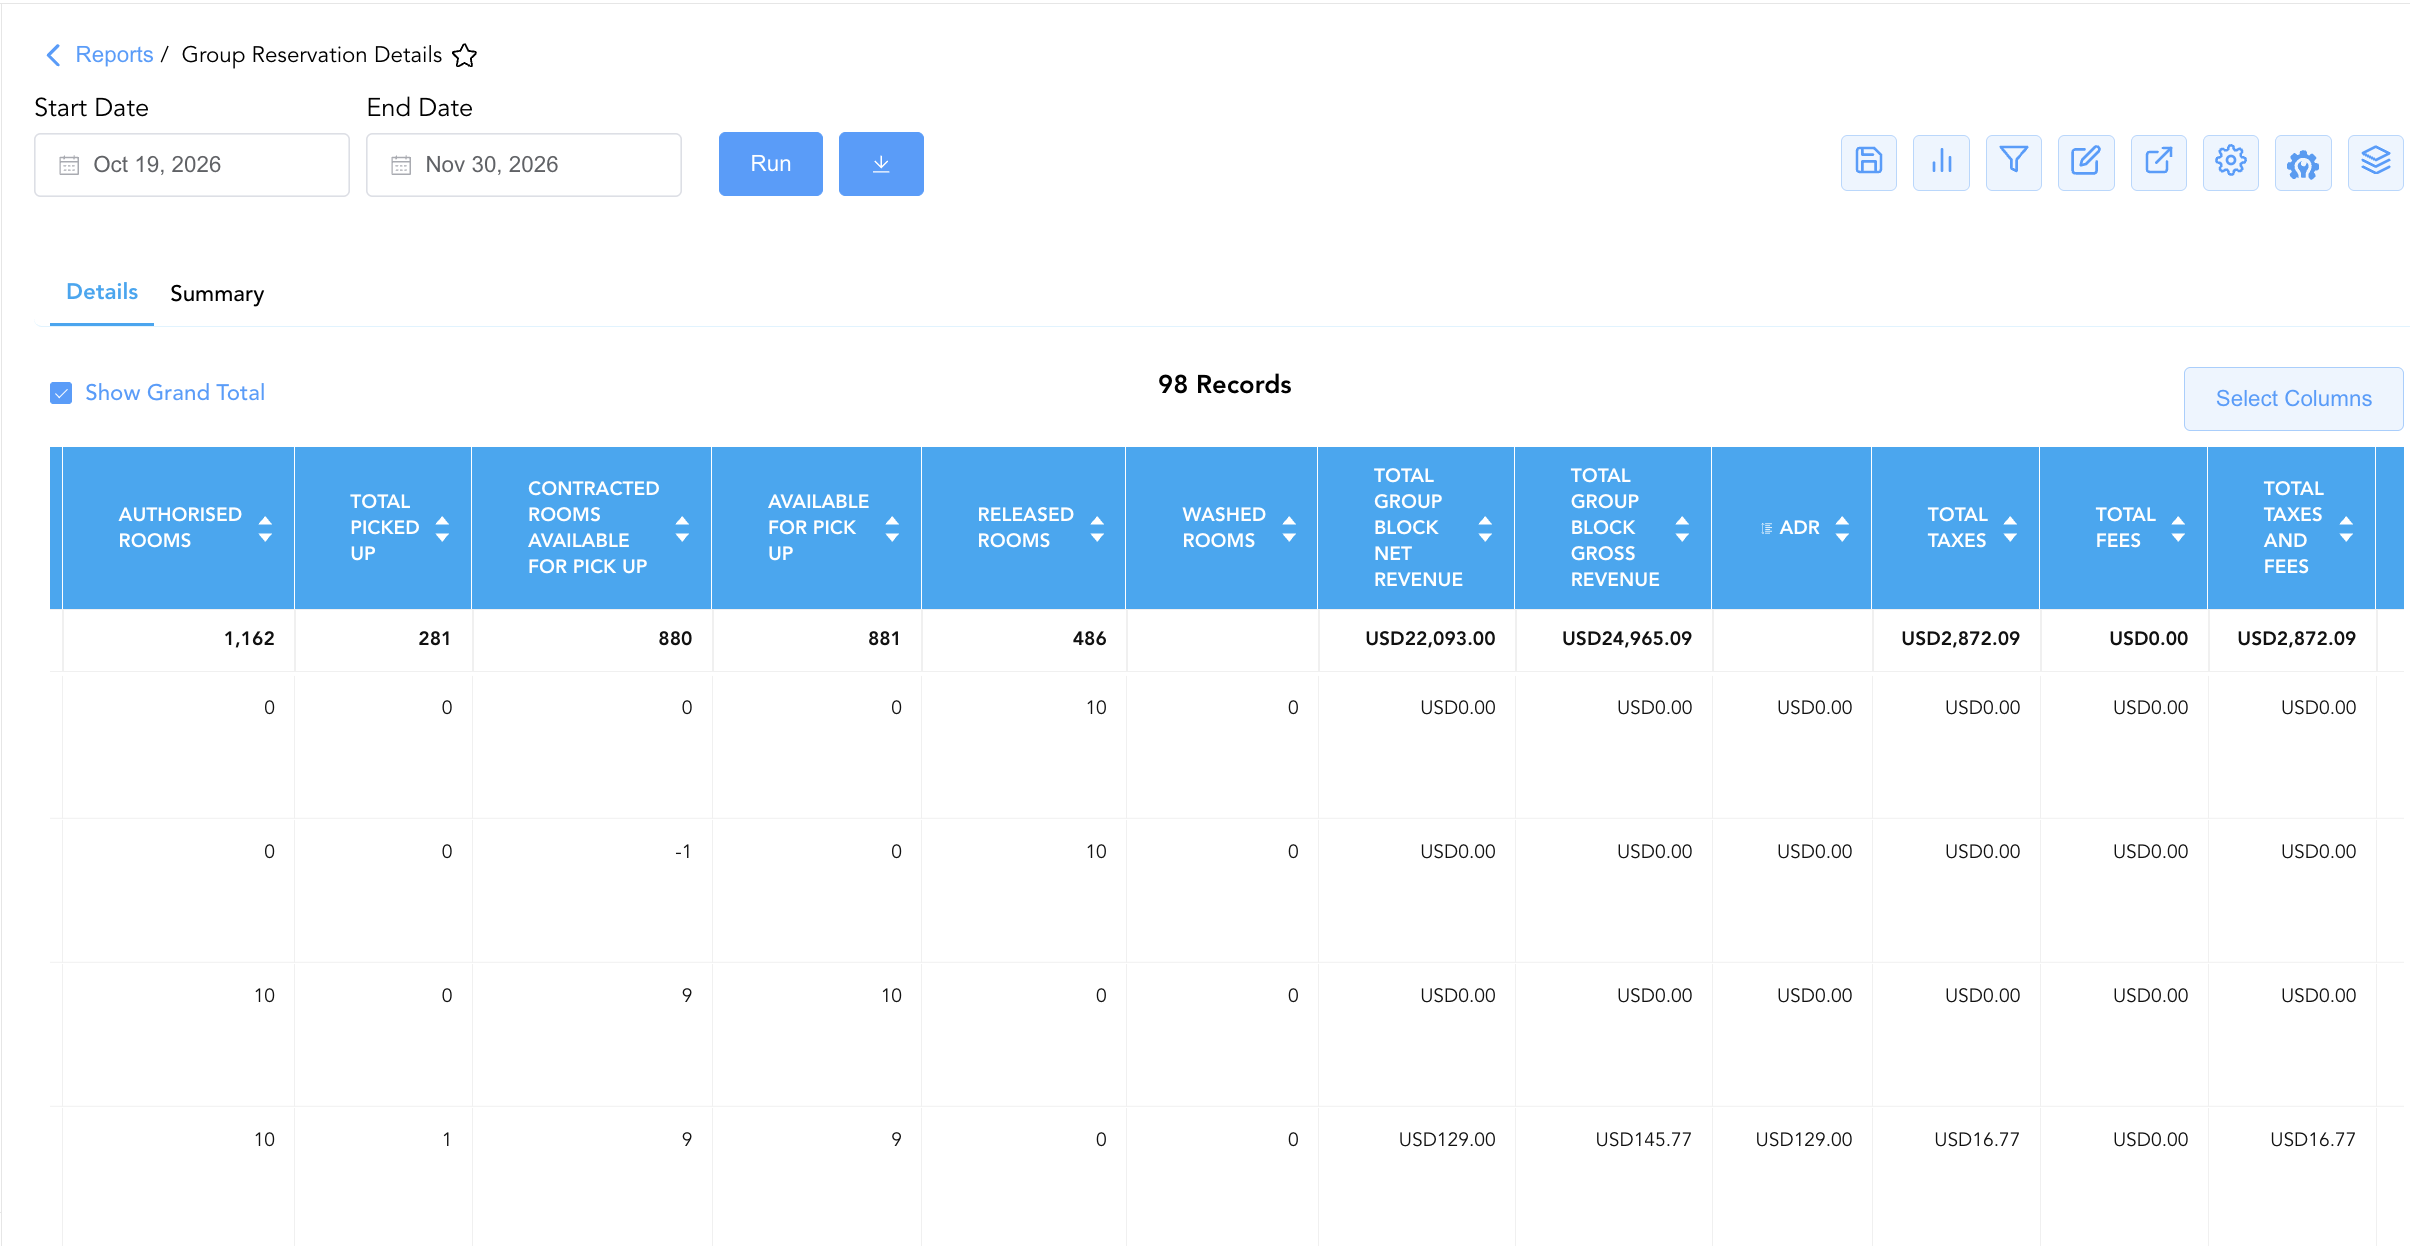Click the filled gear configuration icon

tap(2303, 162)
